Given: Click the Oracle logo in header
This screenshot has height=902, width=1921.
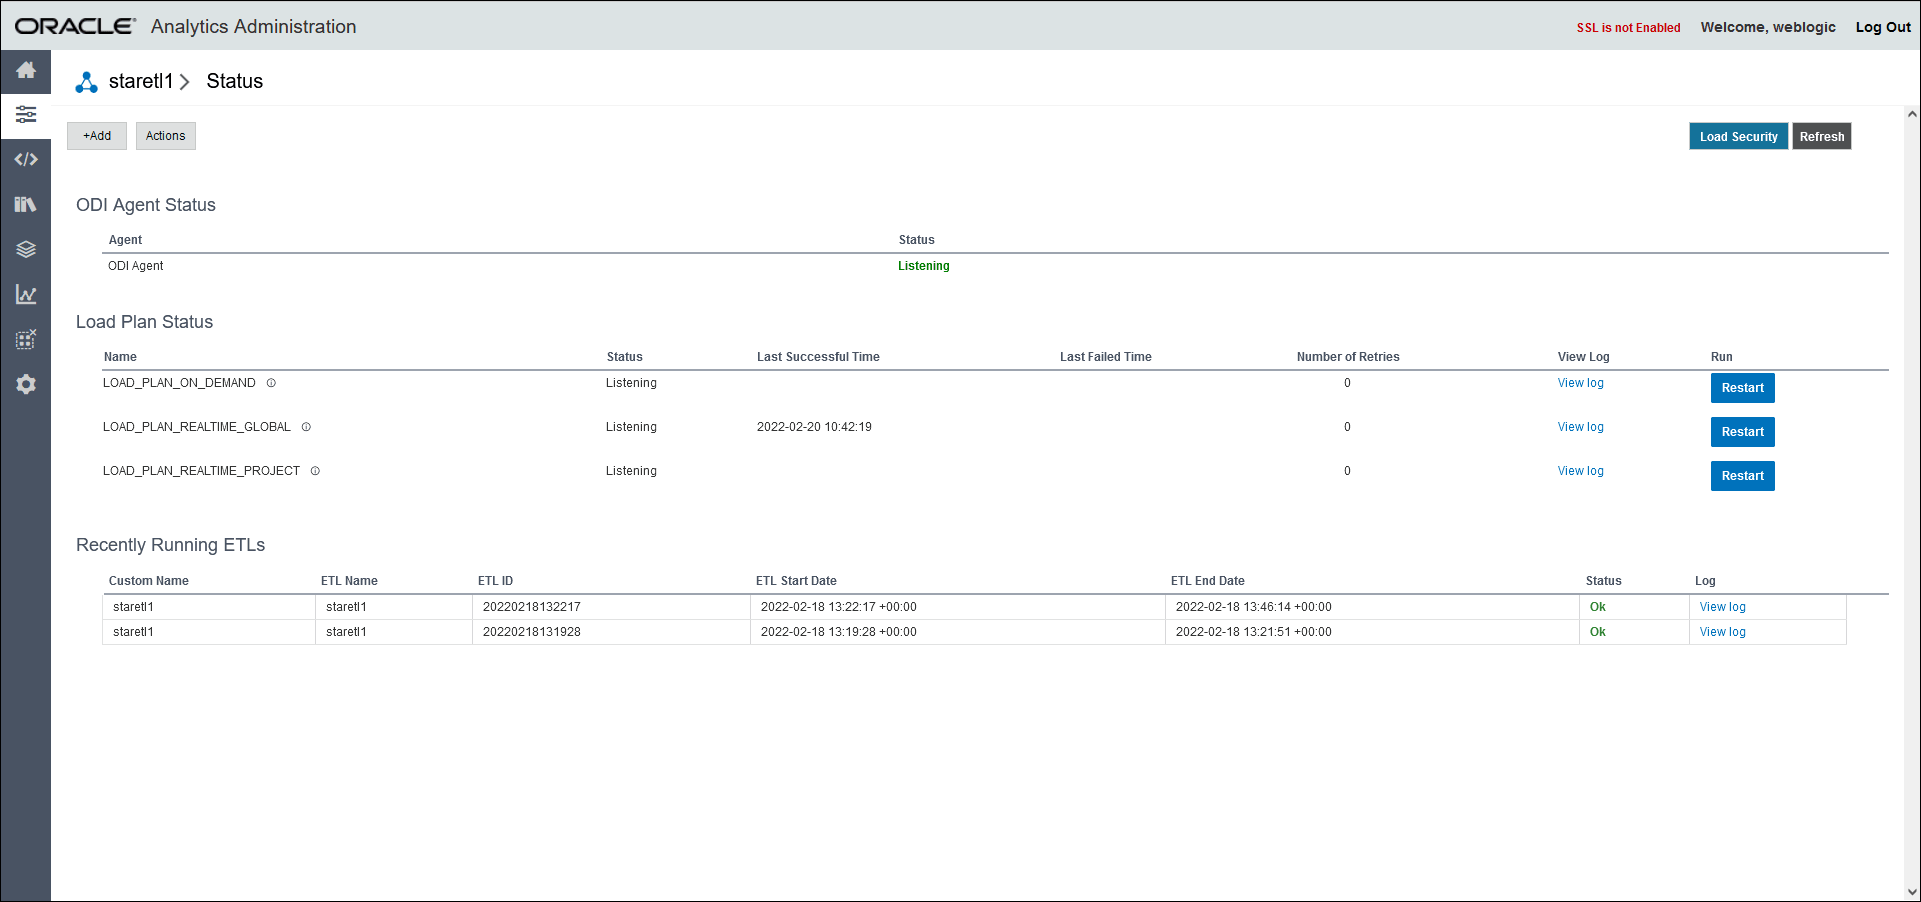Looking at the screenshot, I should 74,27.
